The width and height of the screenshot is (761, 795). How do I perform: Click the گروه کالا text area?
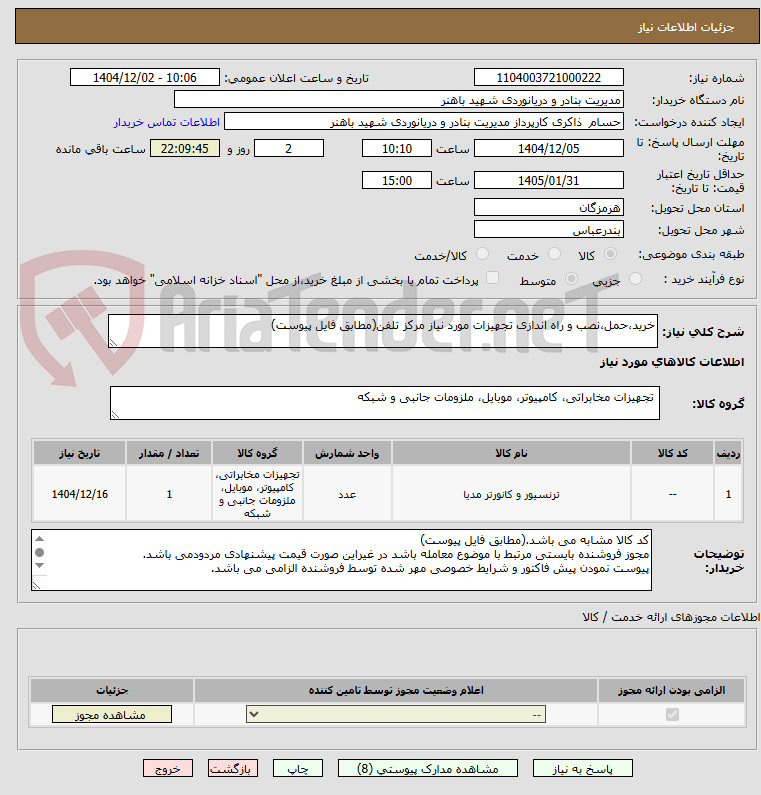point(384,403)
